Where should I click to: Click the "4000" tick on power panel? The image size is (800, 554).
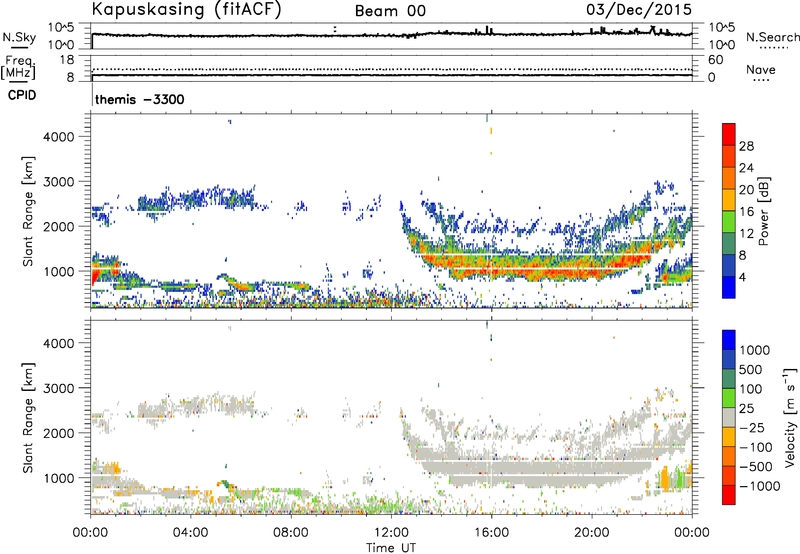click(58, 137)
